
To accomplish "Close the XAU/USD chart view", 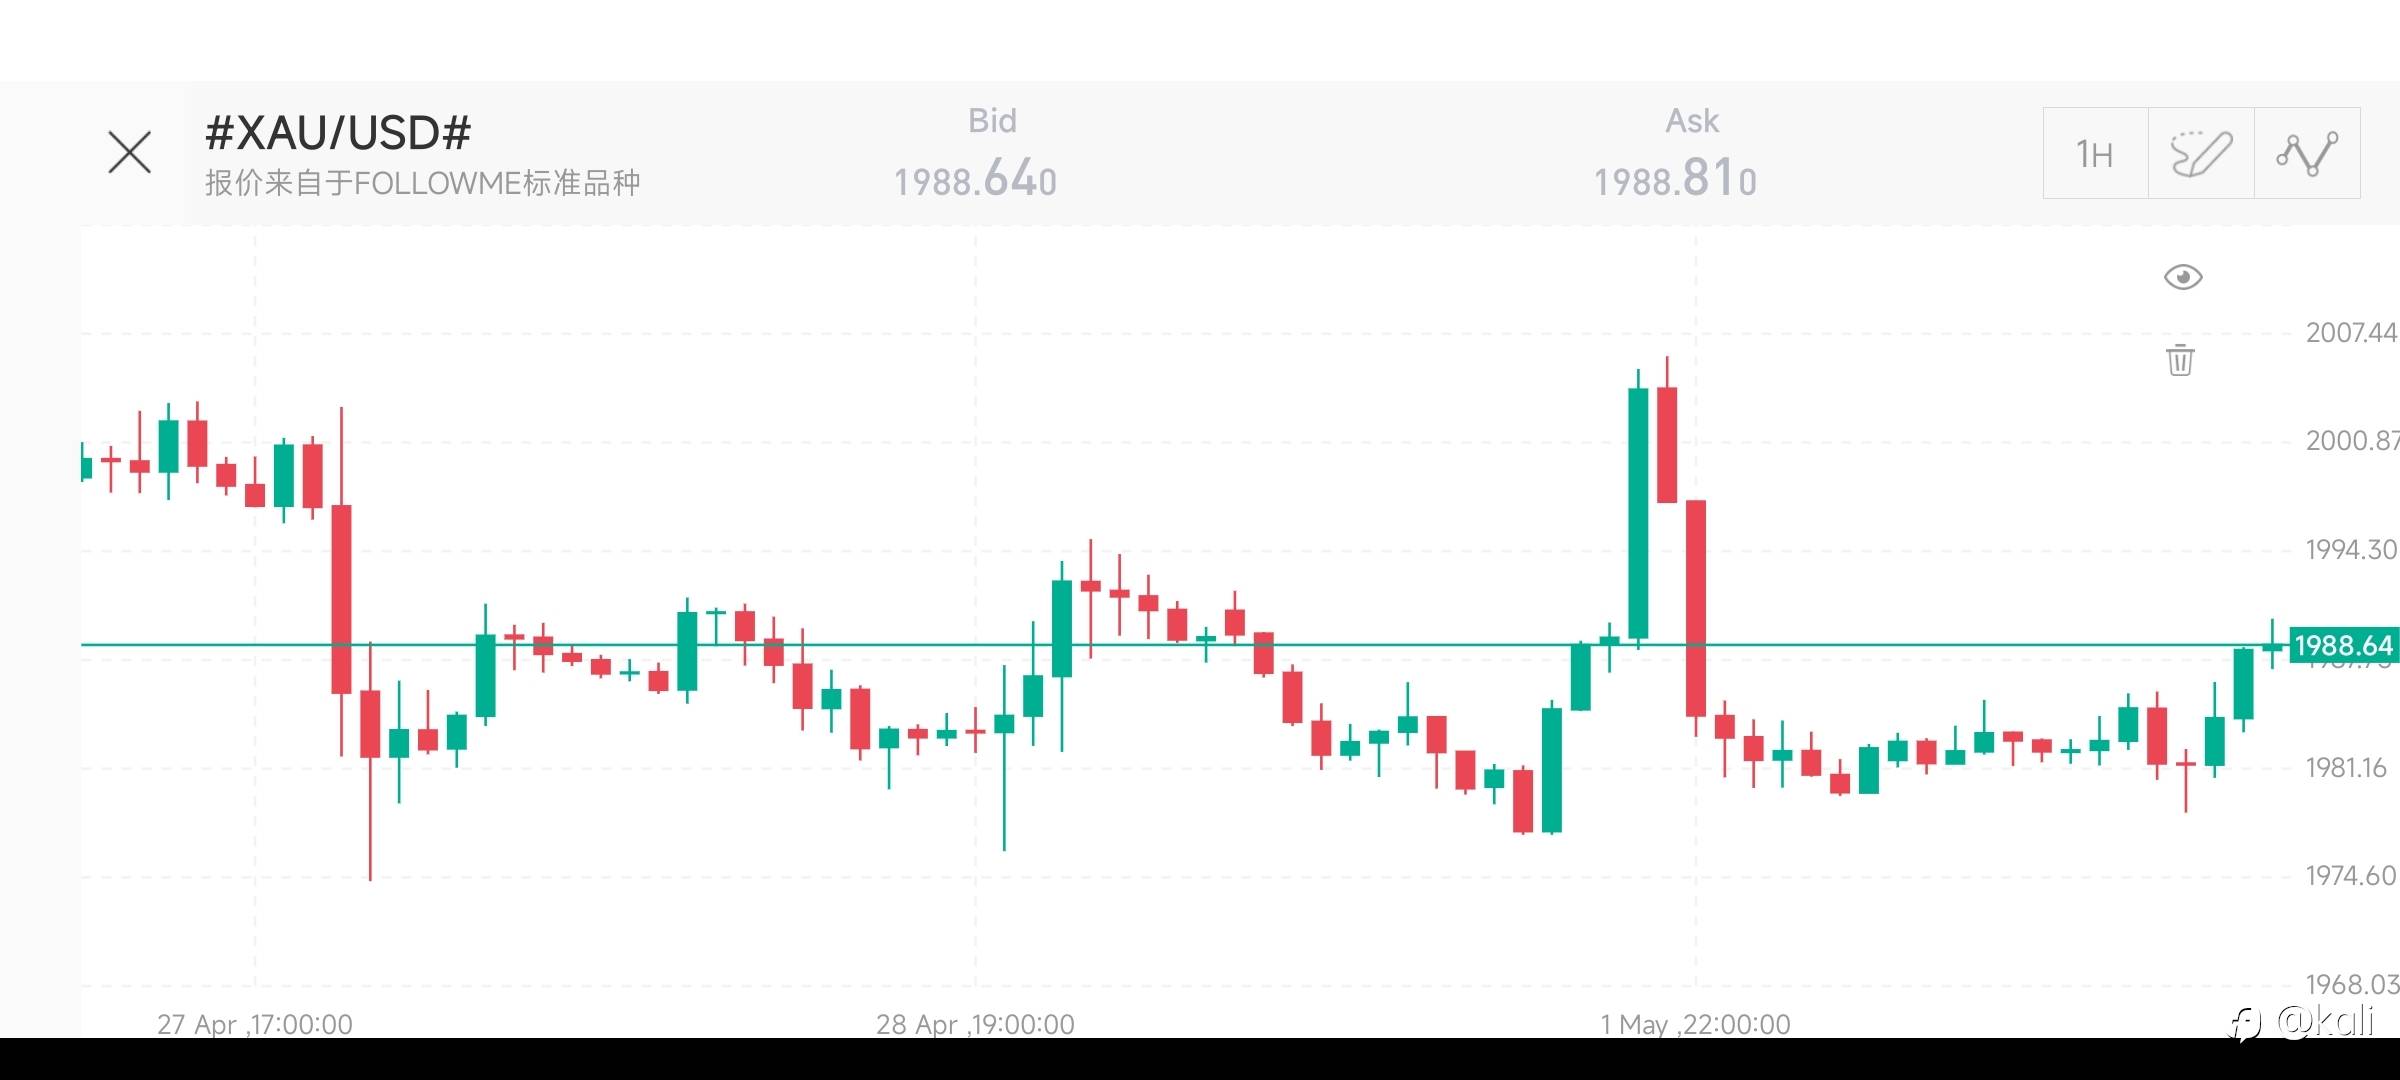I will click(129, 152).
